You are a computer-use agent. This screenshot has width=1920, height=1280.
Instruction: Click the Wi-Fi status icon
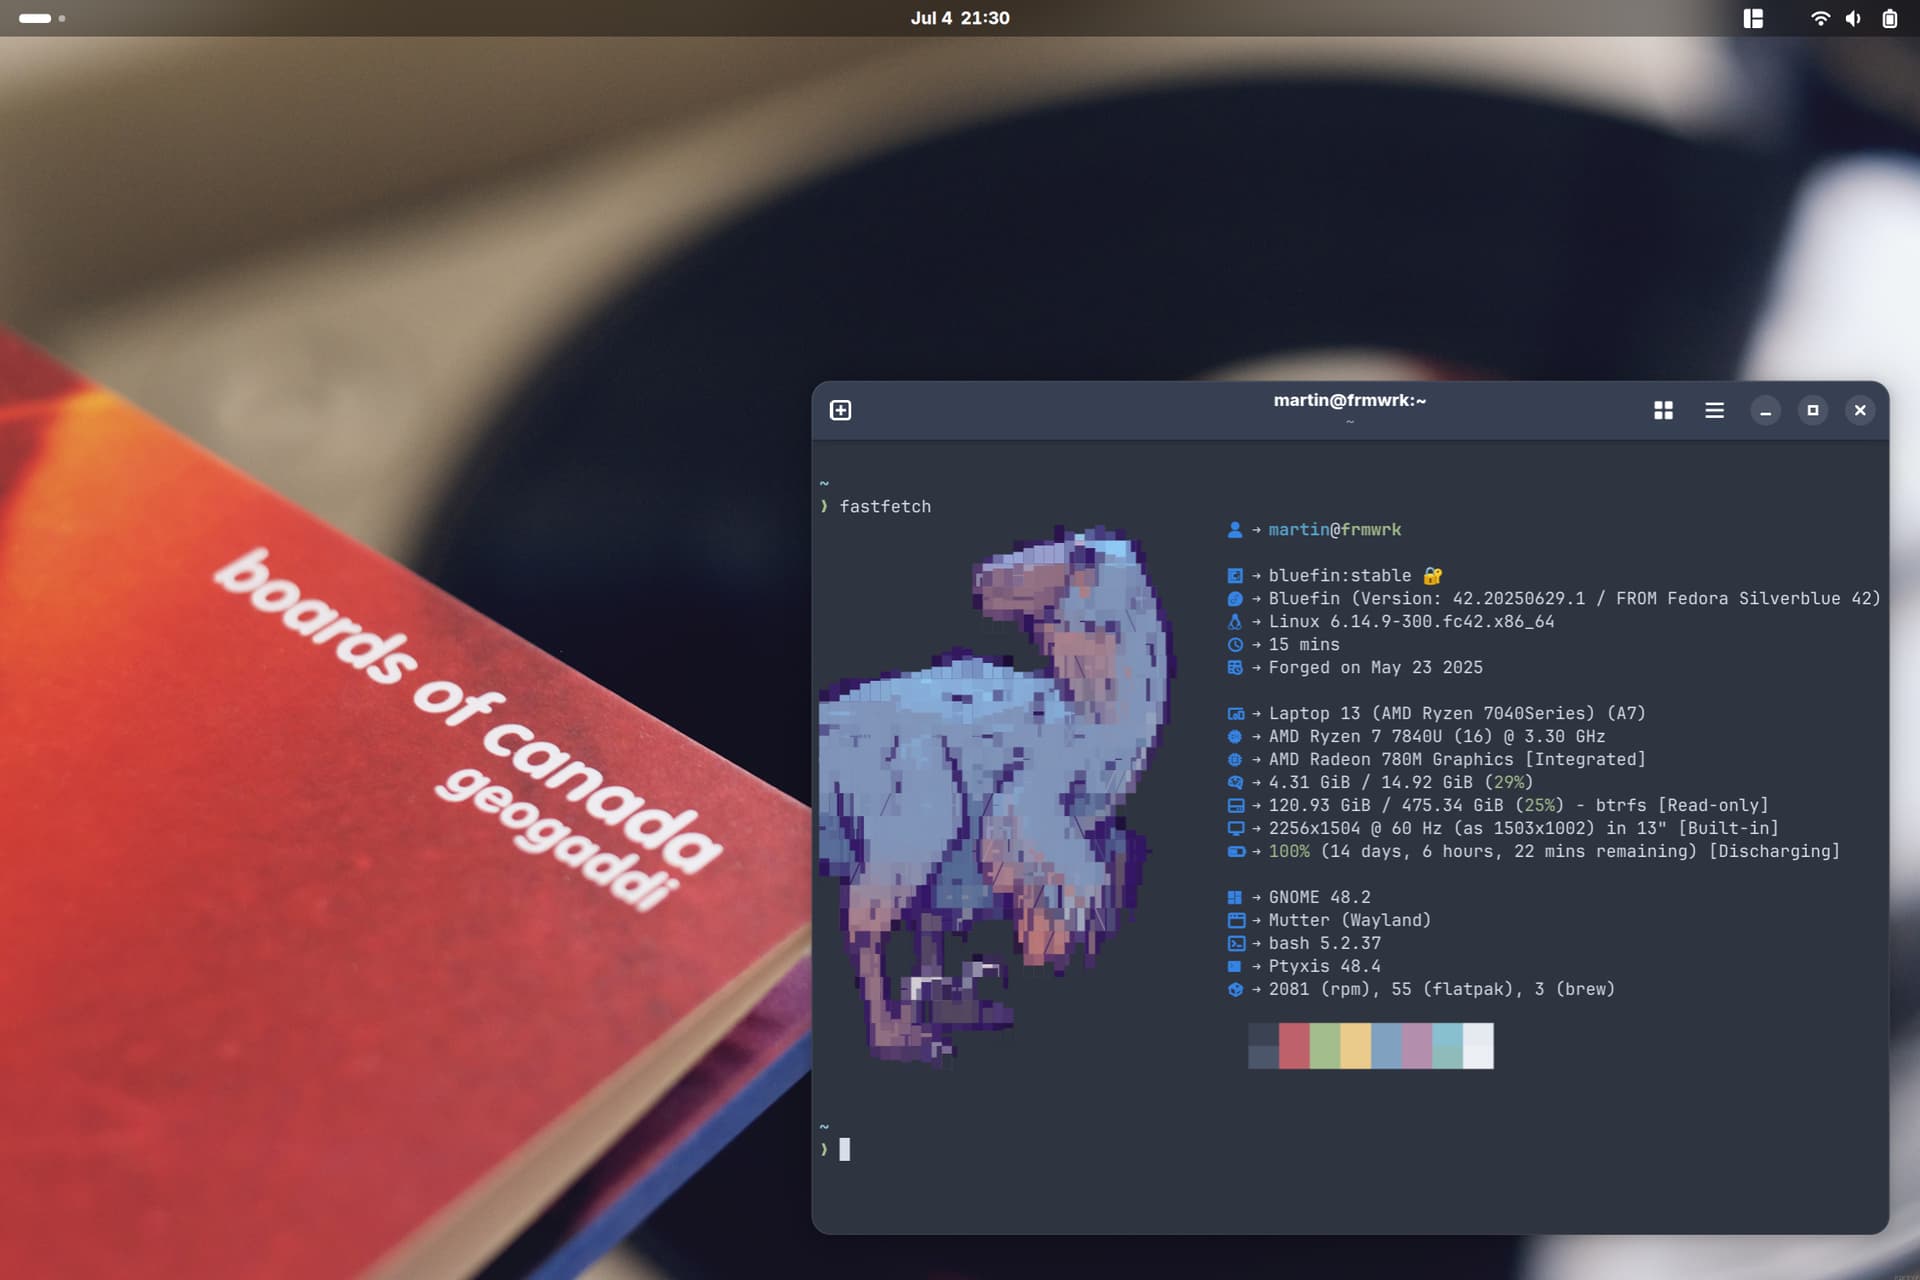(1820, 18)
